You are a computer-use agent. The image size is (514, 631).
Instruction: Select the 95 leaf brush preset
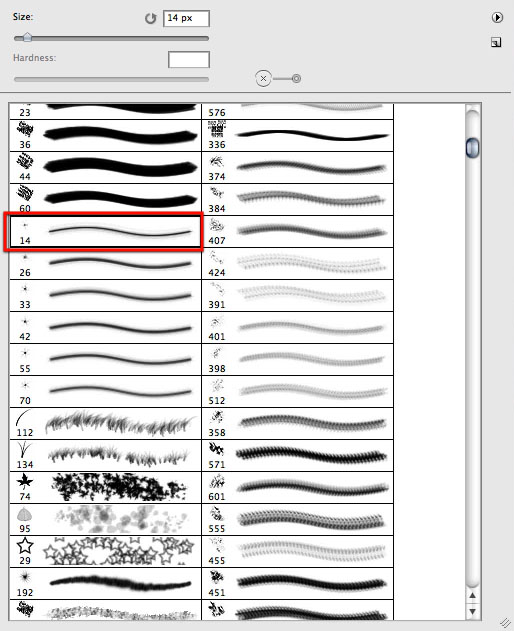click(105, 520)
